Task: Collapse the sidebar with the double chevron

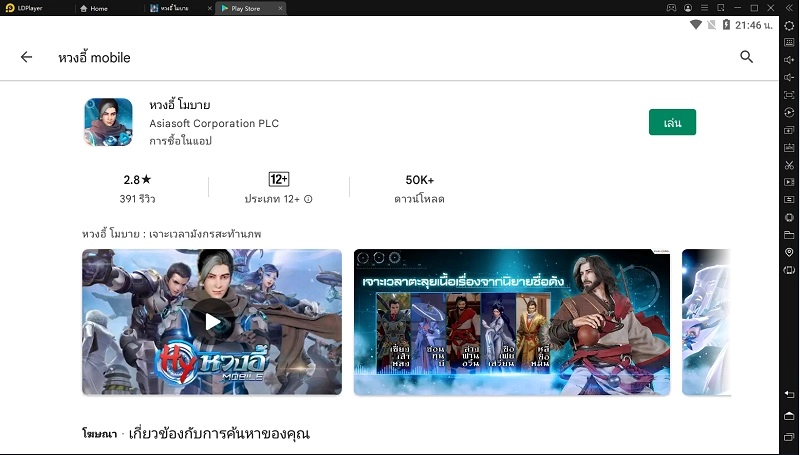Action: (x=789, y=8)
